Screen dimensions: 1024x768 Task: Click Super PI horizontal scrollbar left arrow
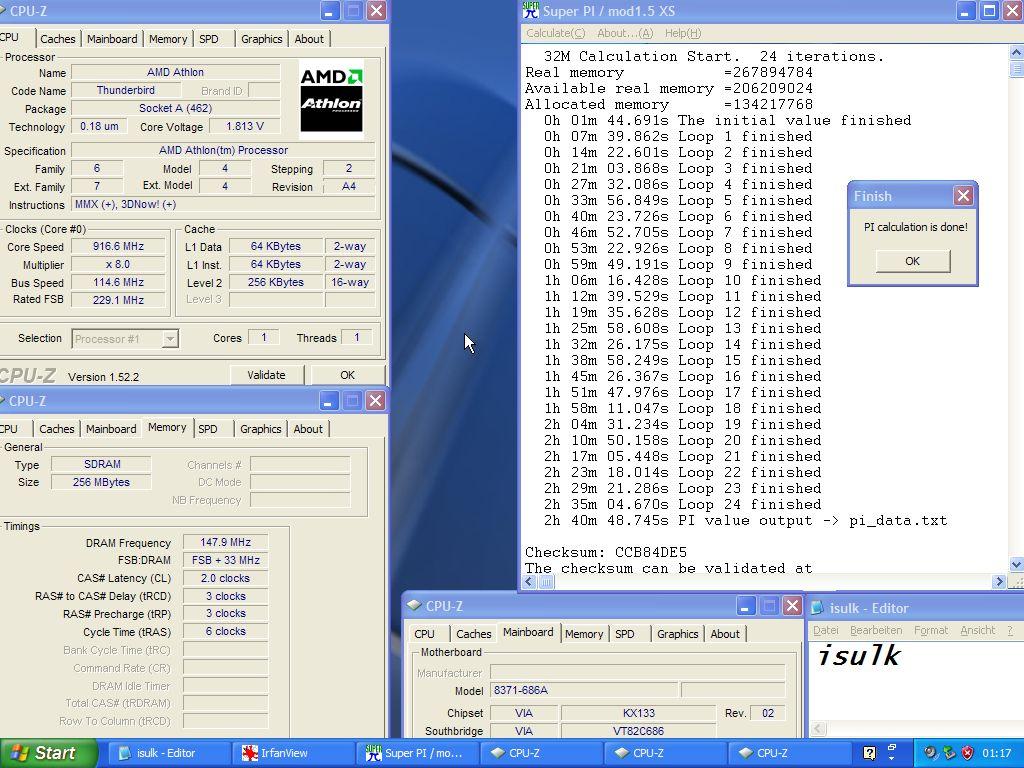click(x=529, y=581)
